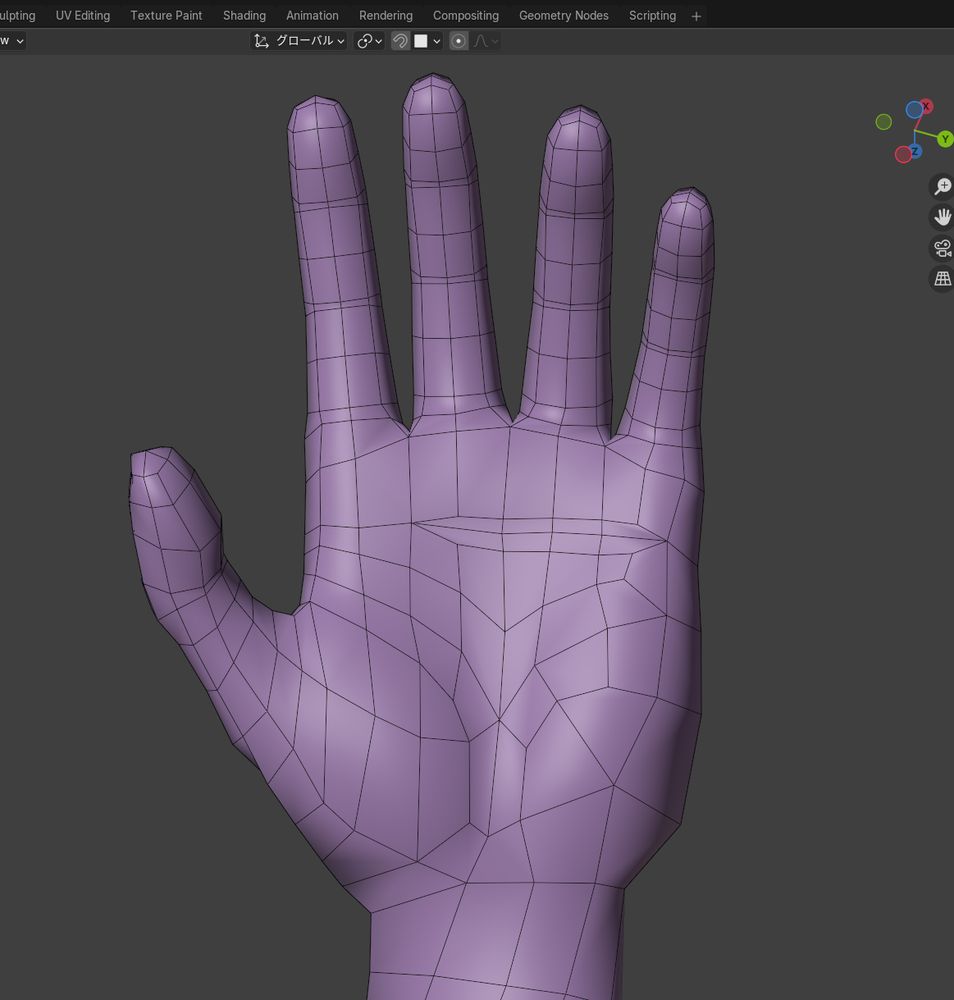Click the hand pan view button
Image resolution: width=954 pixels, height=1000 pixels.
tap(942, 217)
